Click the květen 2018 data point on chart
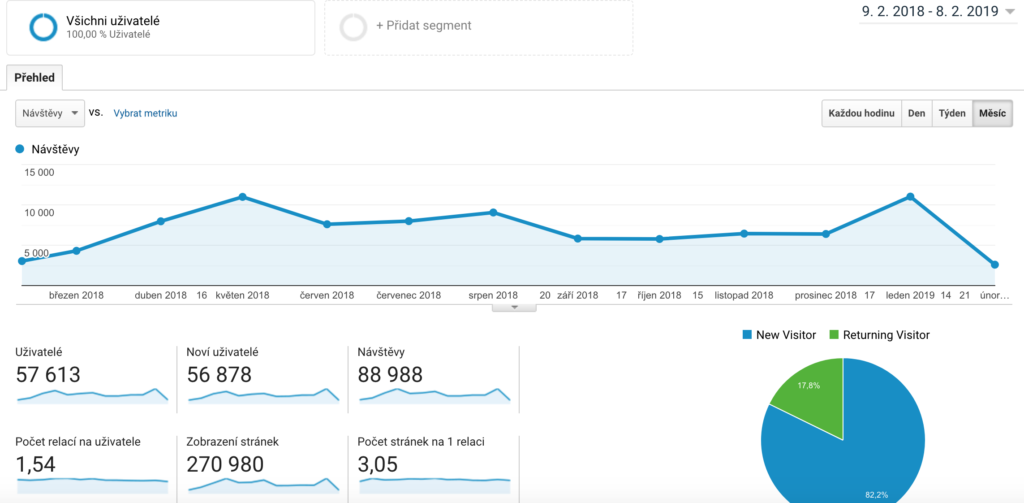 [x=242, y=197]
